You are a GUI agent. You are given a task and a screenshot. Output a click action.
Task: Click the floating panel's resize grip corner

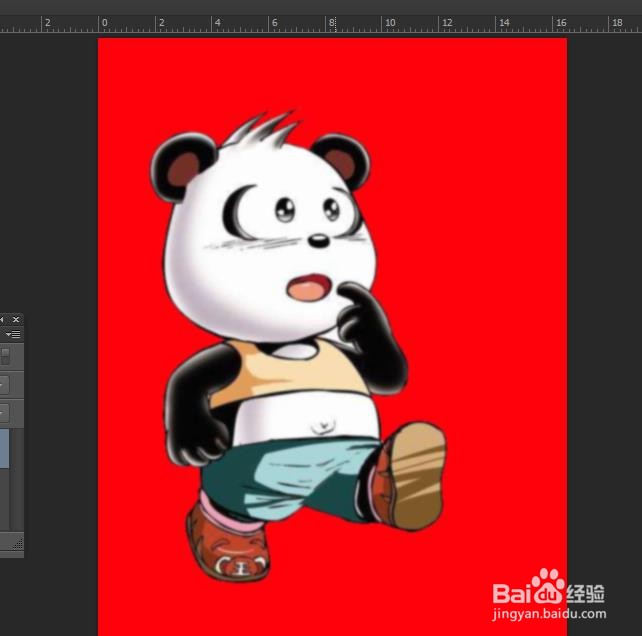click(18, 544)
